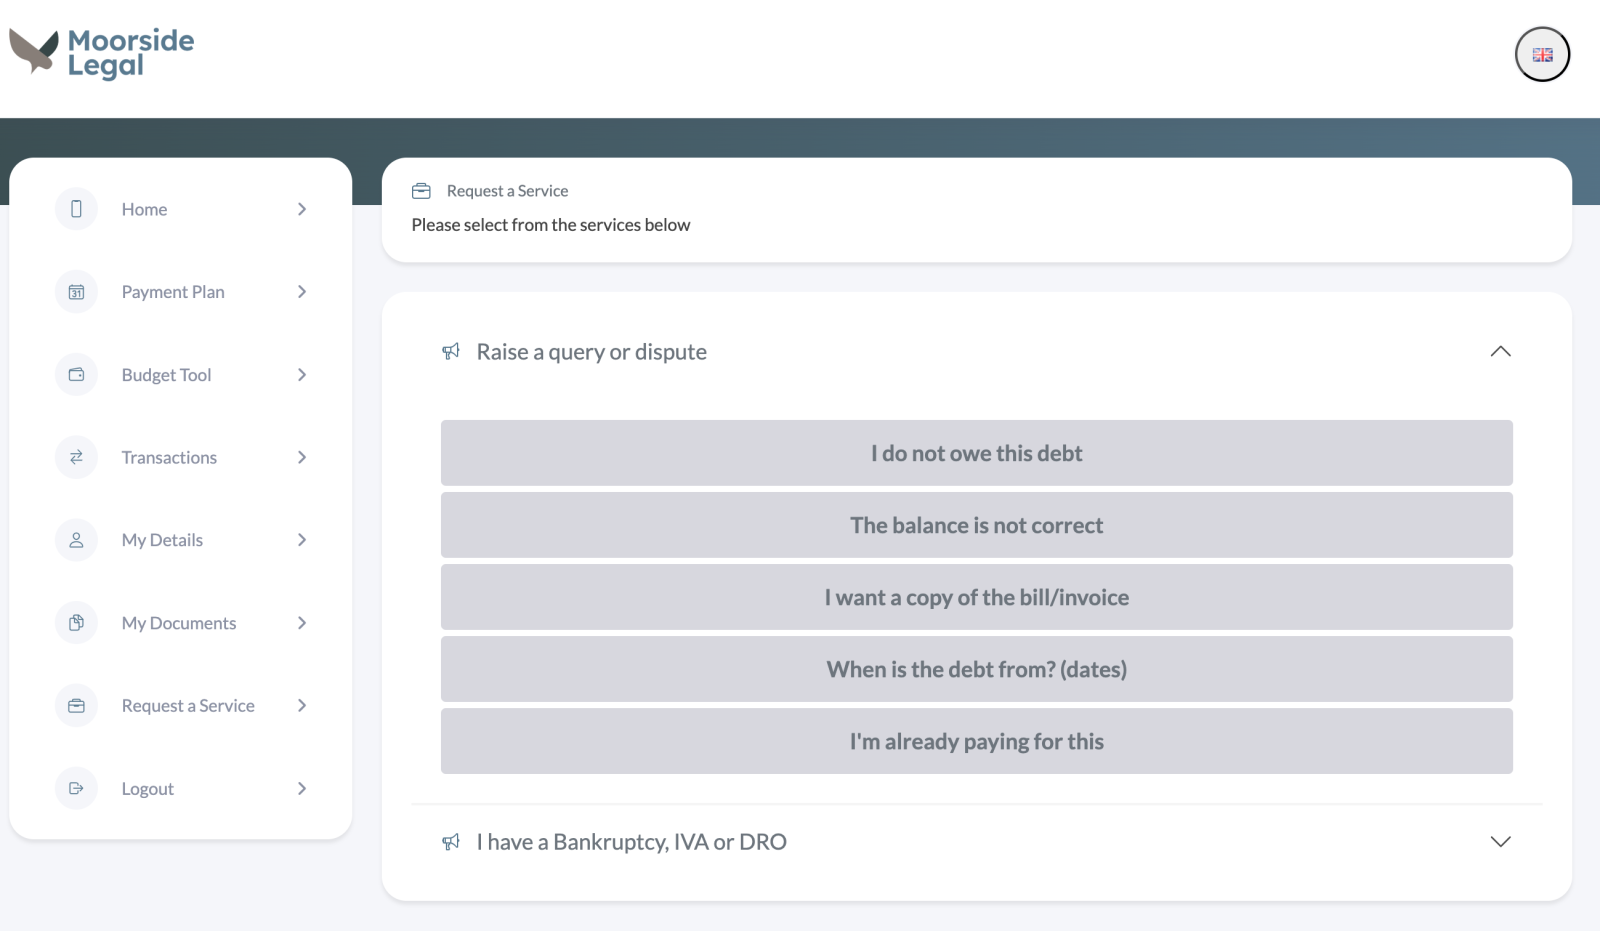Expand the Bankruptcy, IVA or DRO section
The width and height of the screenshot is (1600, 931).
pos(1500,842)
